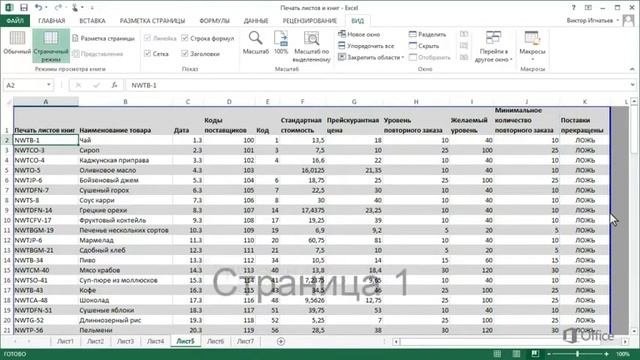The height and width of the screenshot is (360, 640).
Task: Expand Перейти в другое окно arrow
Action: (x=511, y=60)
